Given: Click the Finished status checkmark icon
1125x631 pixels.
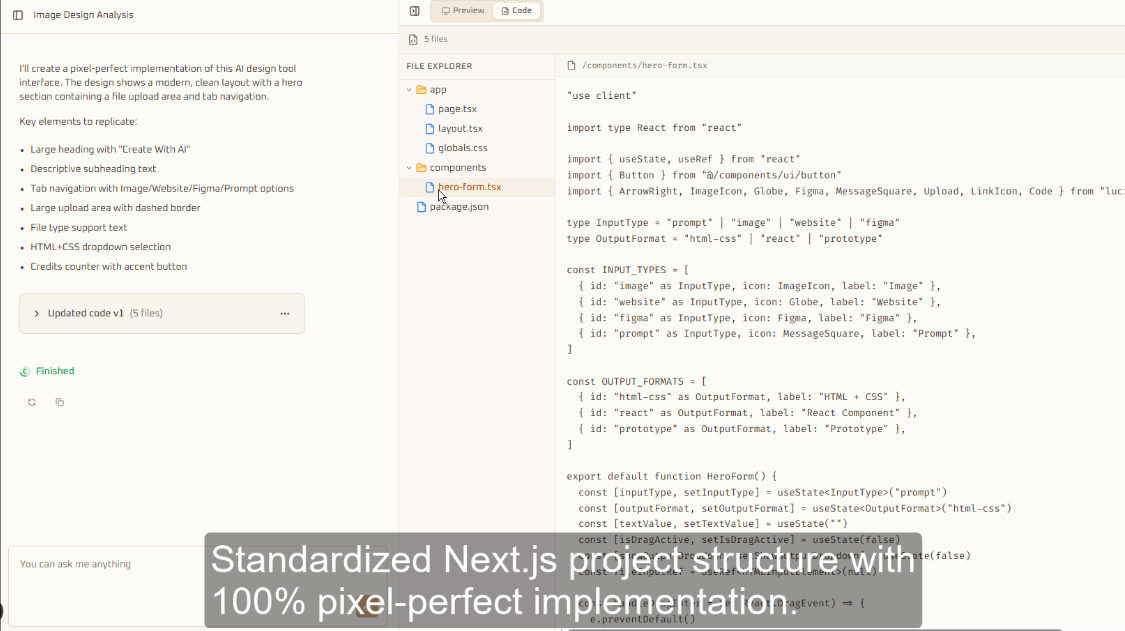Looking at the screenshot, I should point(25,370).
